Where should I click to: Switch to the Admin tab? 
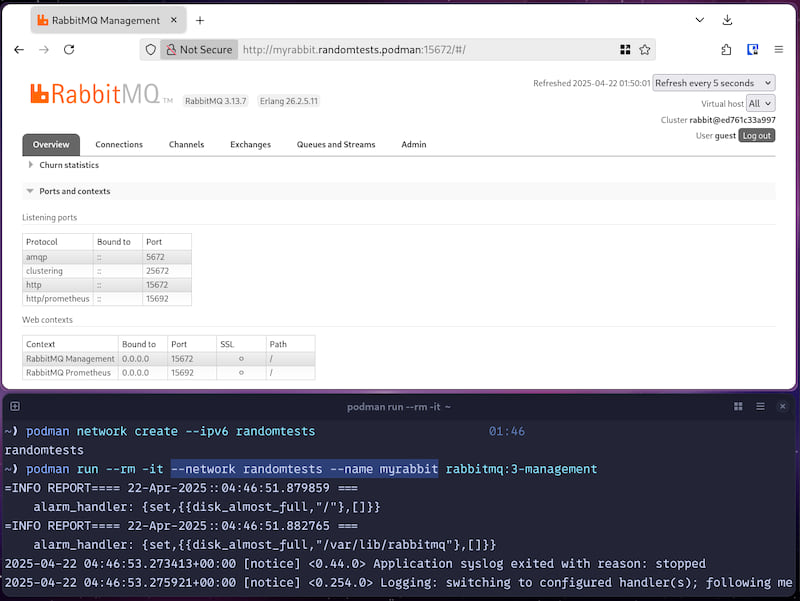click(414, 144)
